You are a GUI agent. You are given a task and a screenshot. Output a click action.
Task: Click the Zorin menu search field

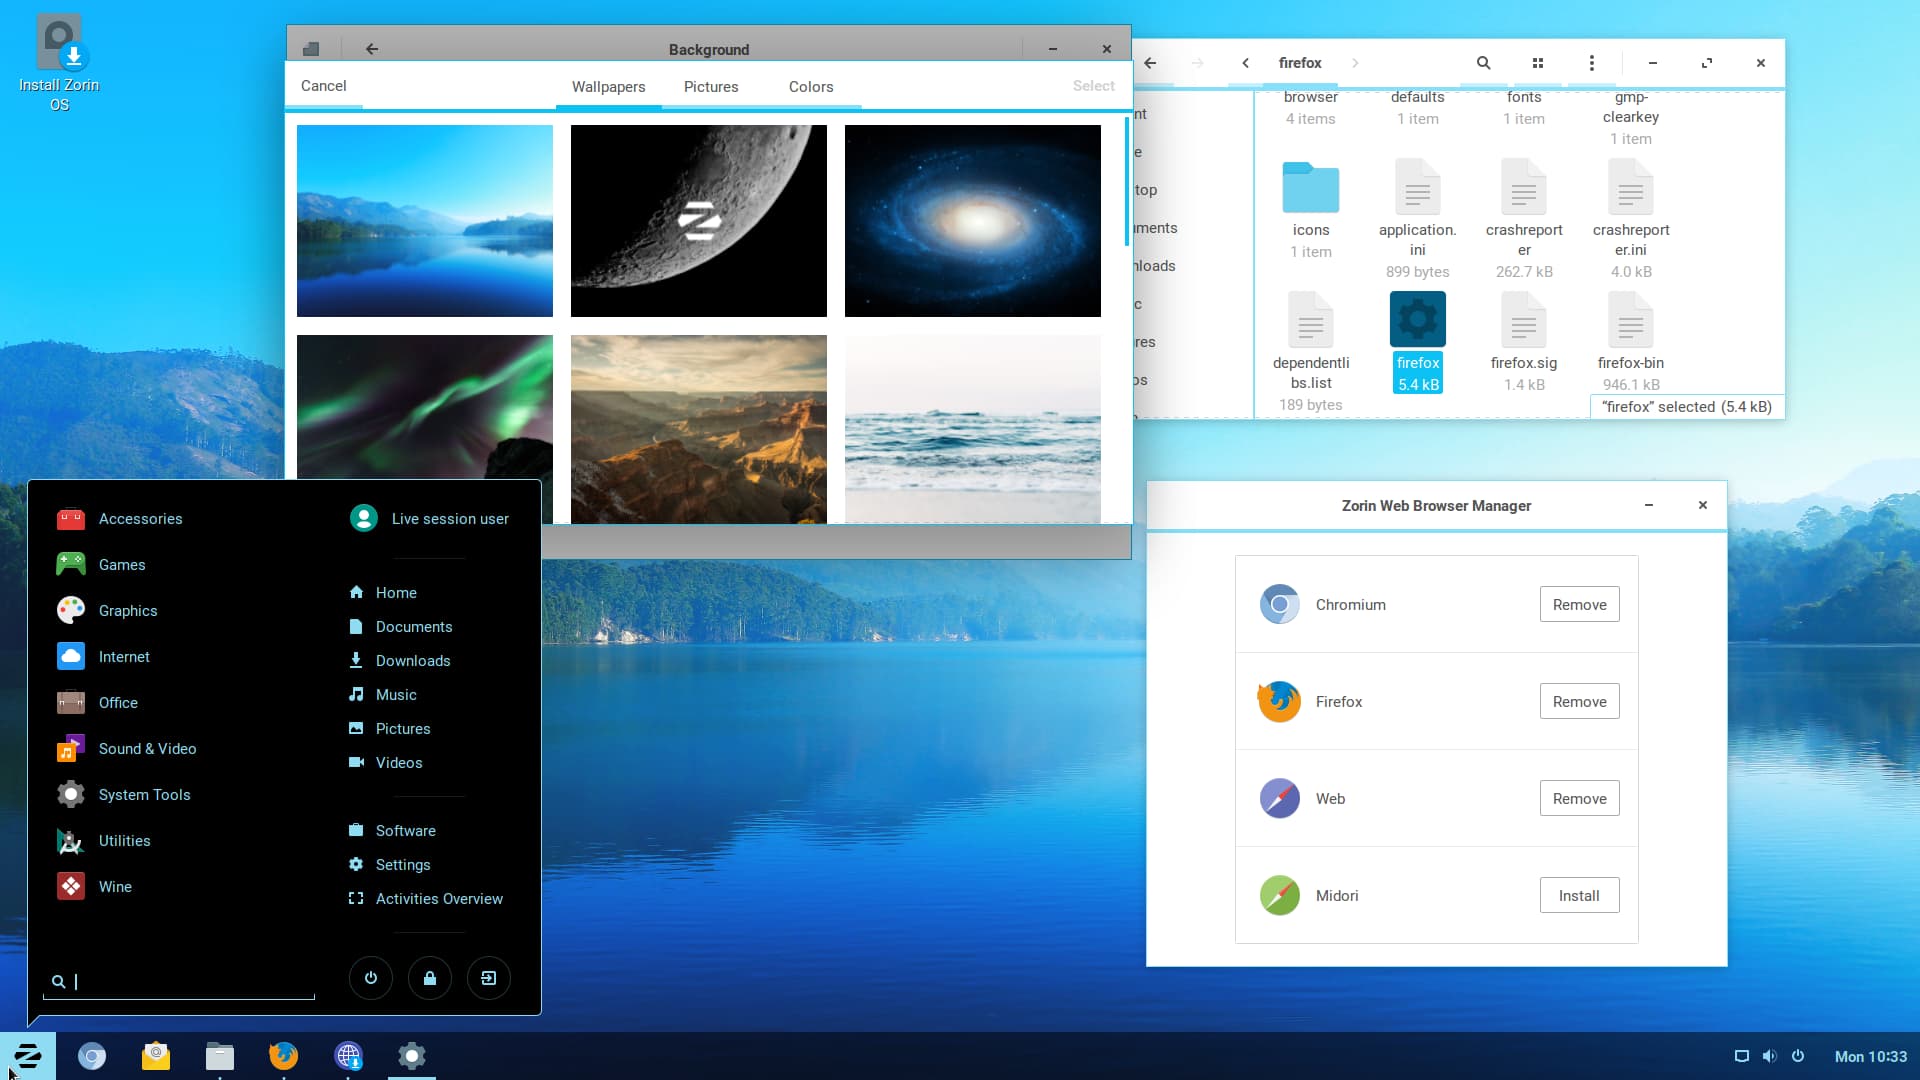point(180,982)
